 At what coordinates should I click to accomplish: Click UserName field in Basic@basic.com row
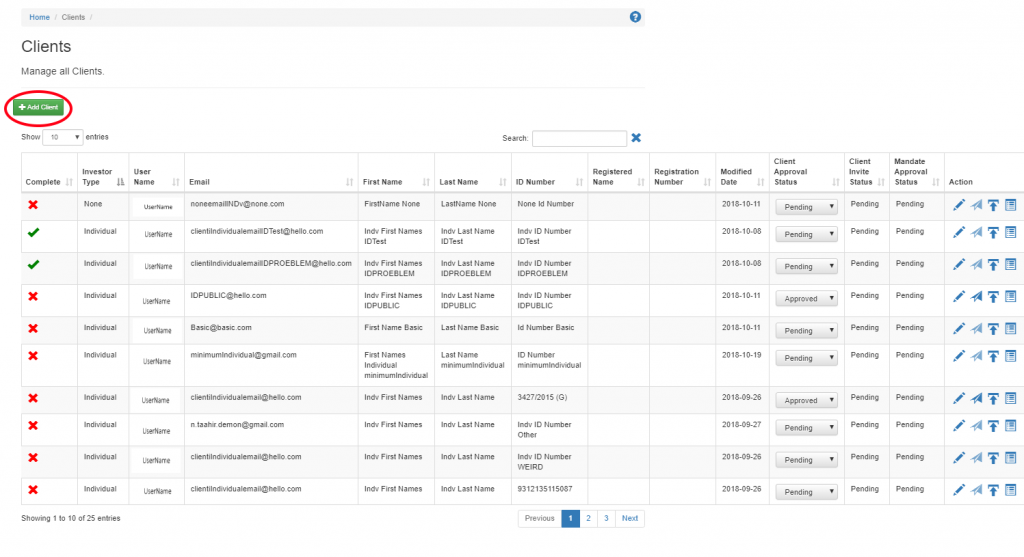coord(157,330)
